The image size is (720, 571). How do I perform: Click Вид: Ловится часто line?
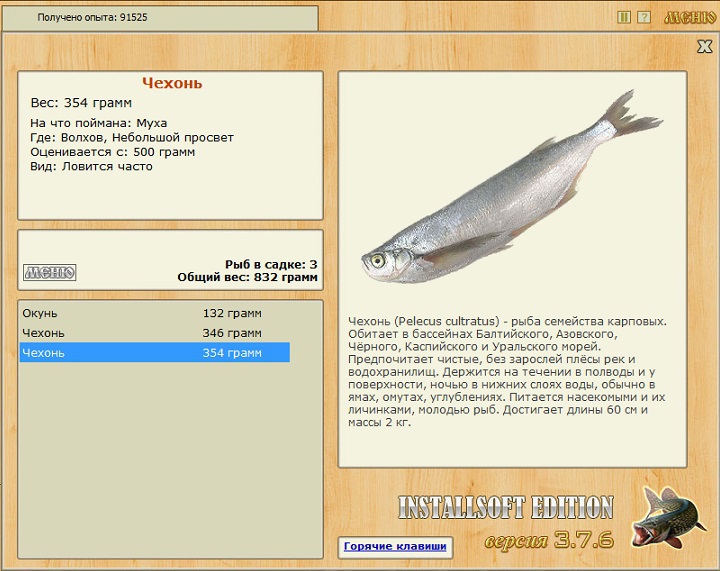click(91, 166)
